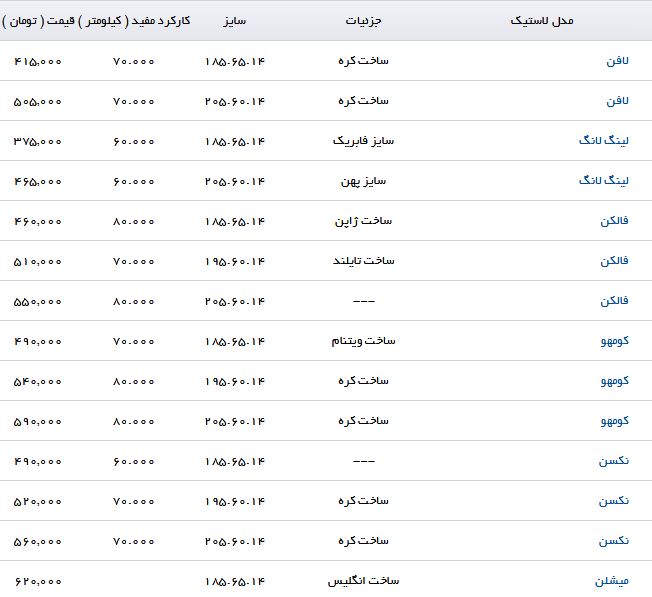
Task: Click mileage 80.000 in the 460,000 row
Action: (133, 222)
